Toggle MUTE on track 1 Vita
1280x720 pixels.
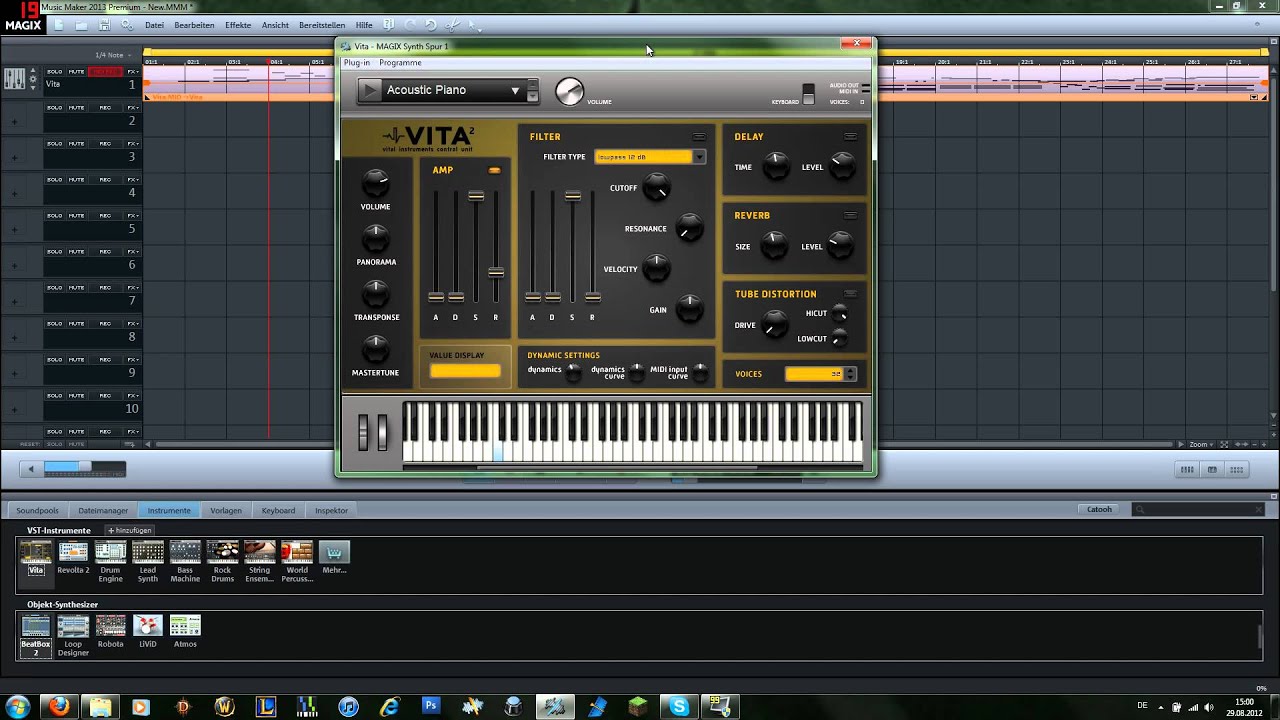76,72
